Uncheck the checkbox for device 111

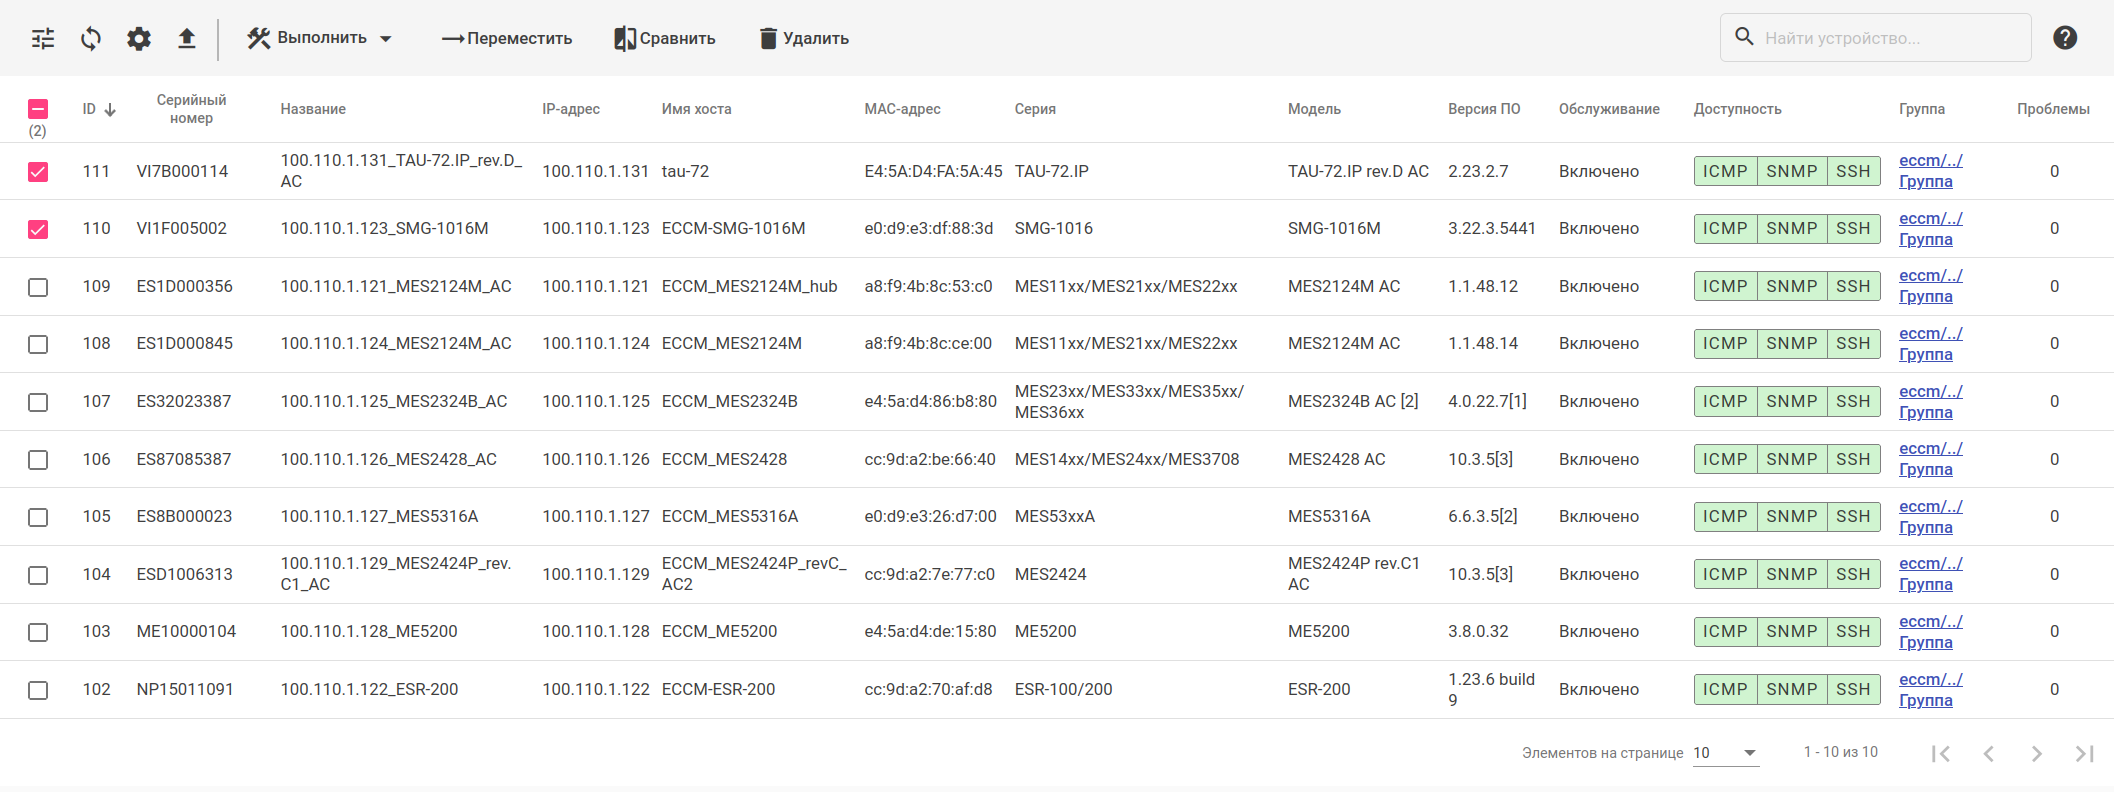click(x=38, y=172)
